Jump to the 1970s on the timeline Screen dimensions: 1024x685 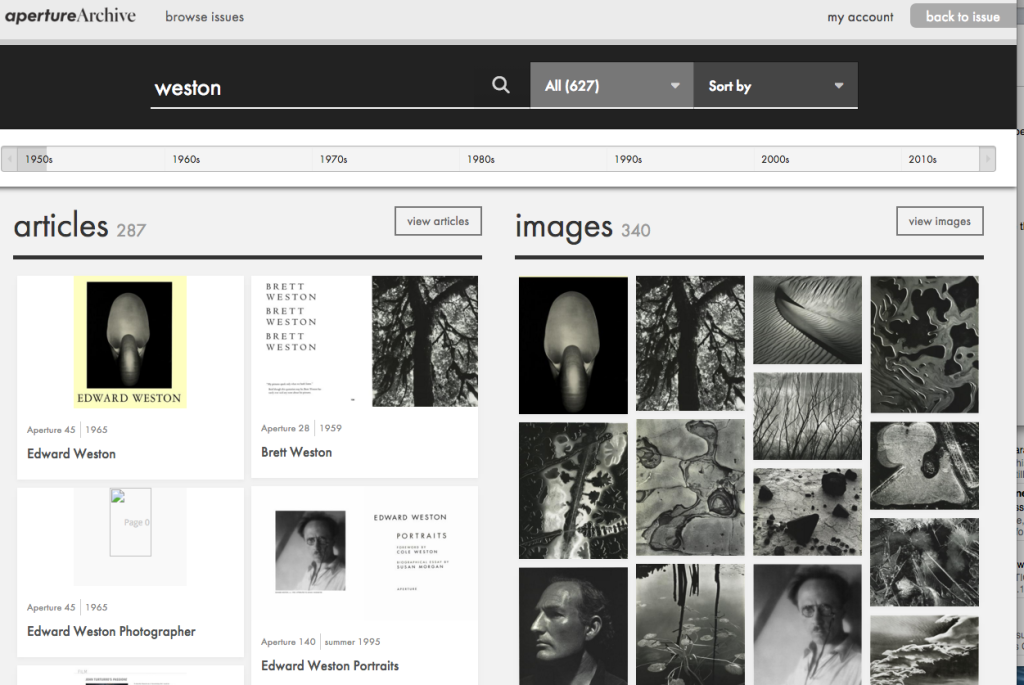(x=333, y=159)
